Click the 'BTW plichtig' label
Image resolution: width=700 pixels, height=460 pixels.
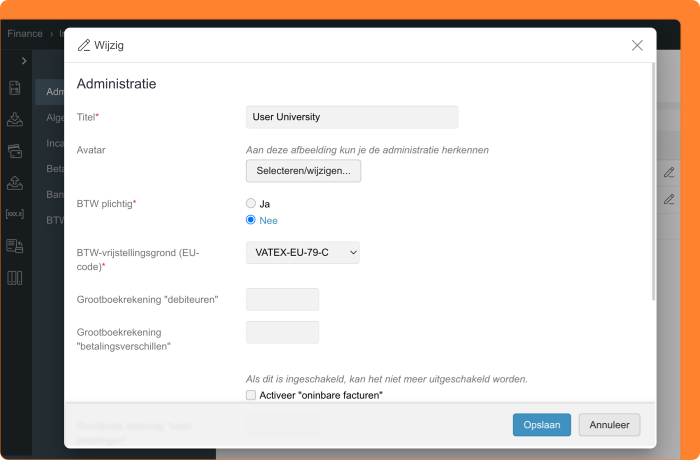point(104,204)
